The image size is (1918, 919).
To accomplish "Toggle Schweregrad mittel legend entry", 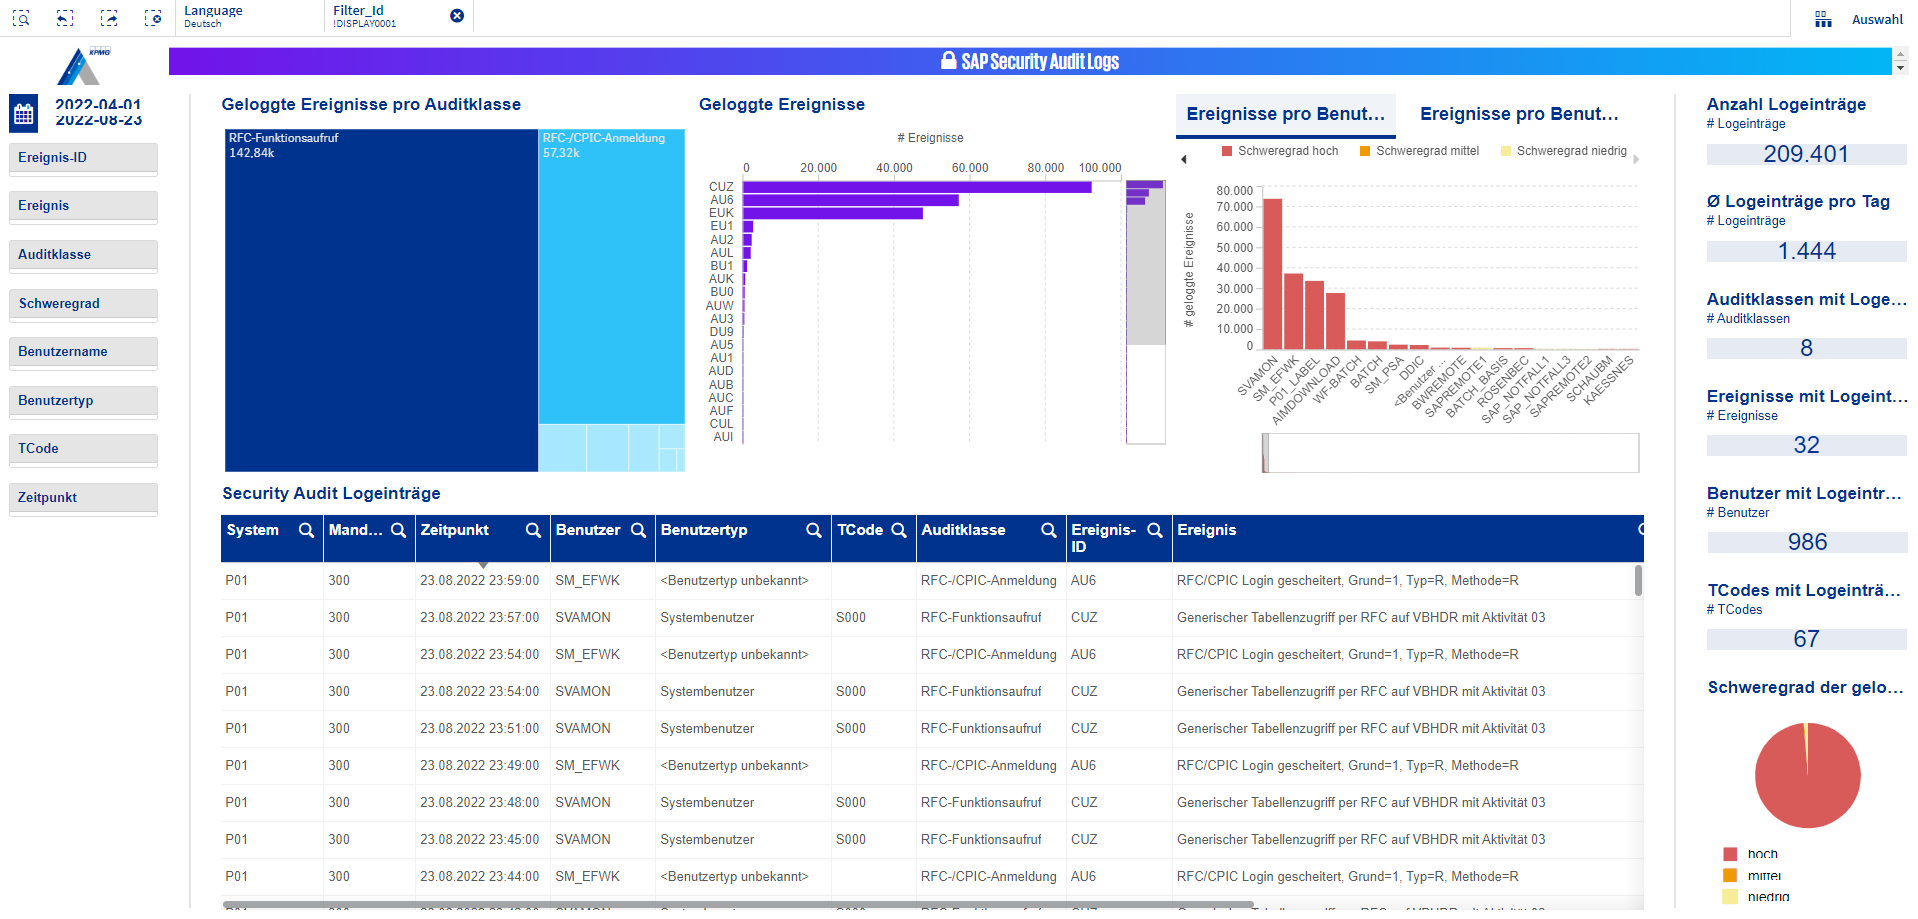I will click(x=1419, y=151).
